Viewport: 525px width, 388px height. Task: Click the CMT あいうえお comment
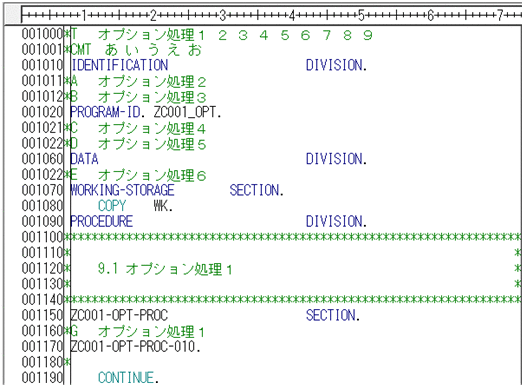click(136, 50)
